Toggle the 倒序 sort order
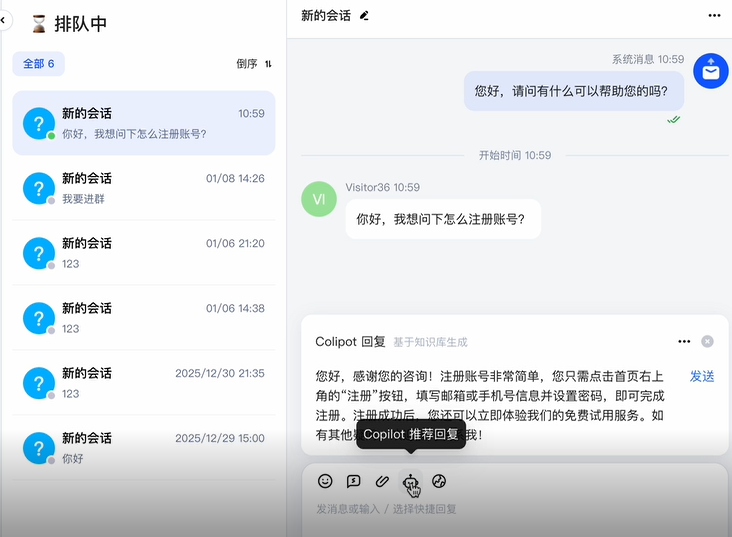This screenshot has height=537, width=732. click(x=254, y=64)
